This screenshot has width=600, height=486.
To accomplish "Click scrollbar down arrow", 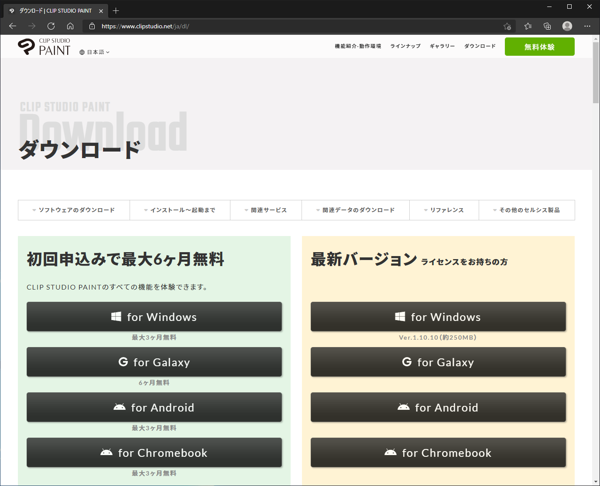I will (x=596, y=481).
